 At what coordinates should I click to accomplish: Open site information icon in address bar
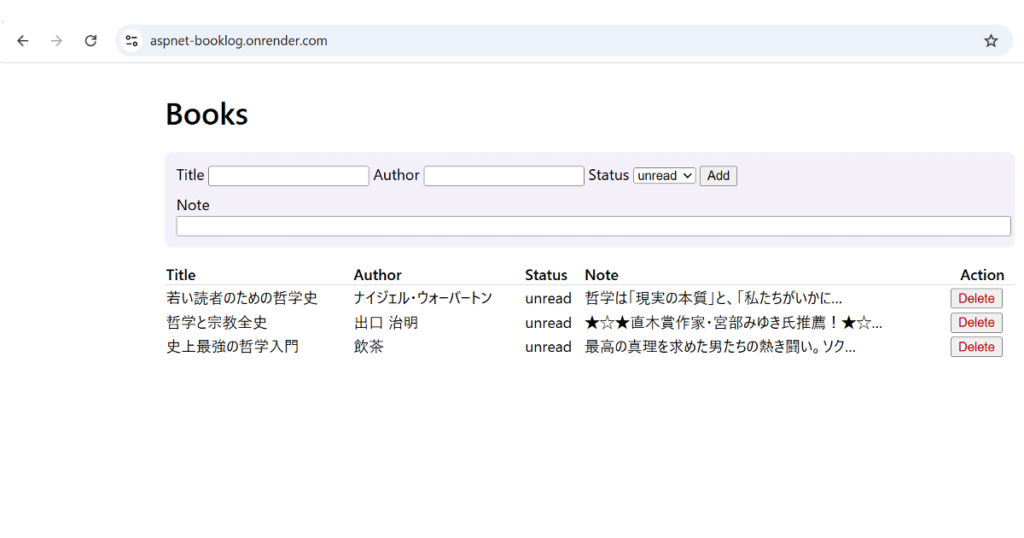coord(131,41)
